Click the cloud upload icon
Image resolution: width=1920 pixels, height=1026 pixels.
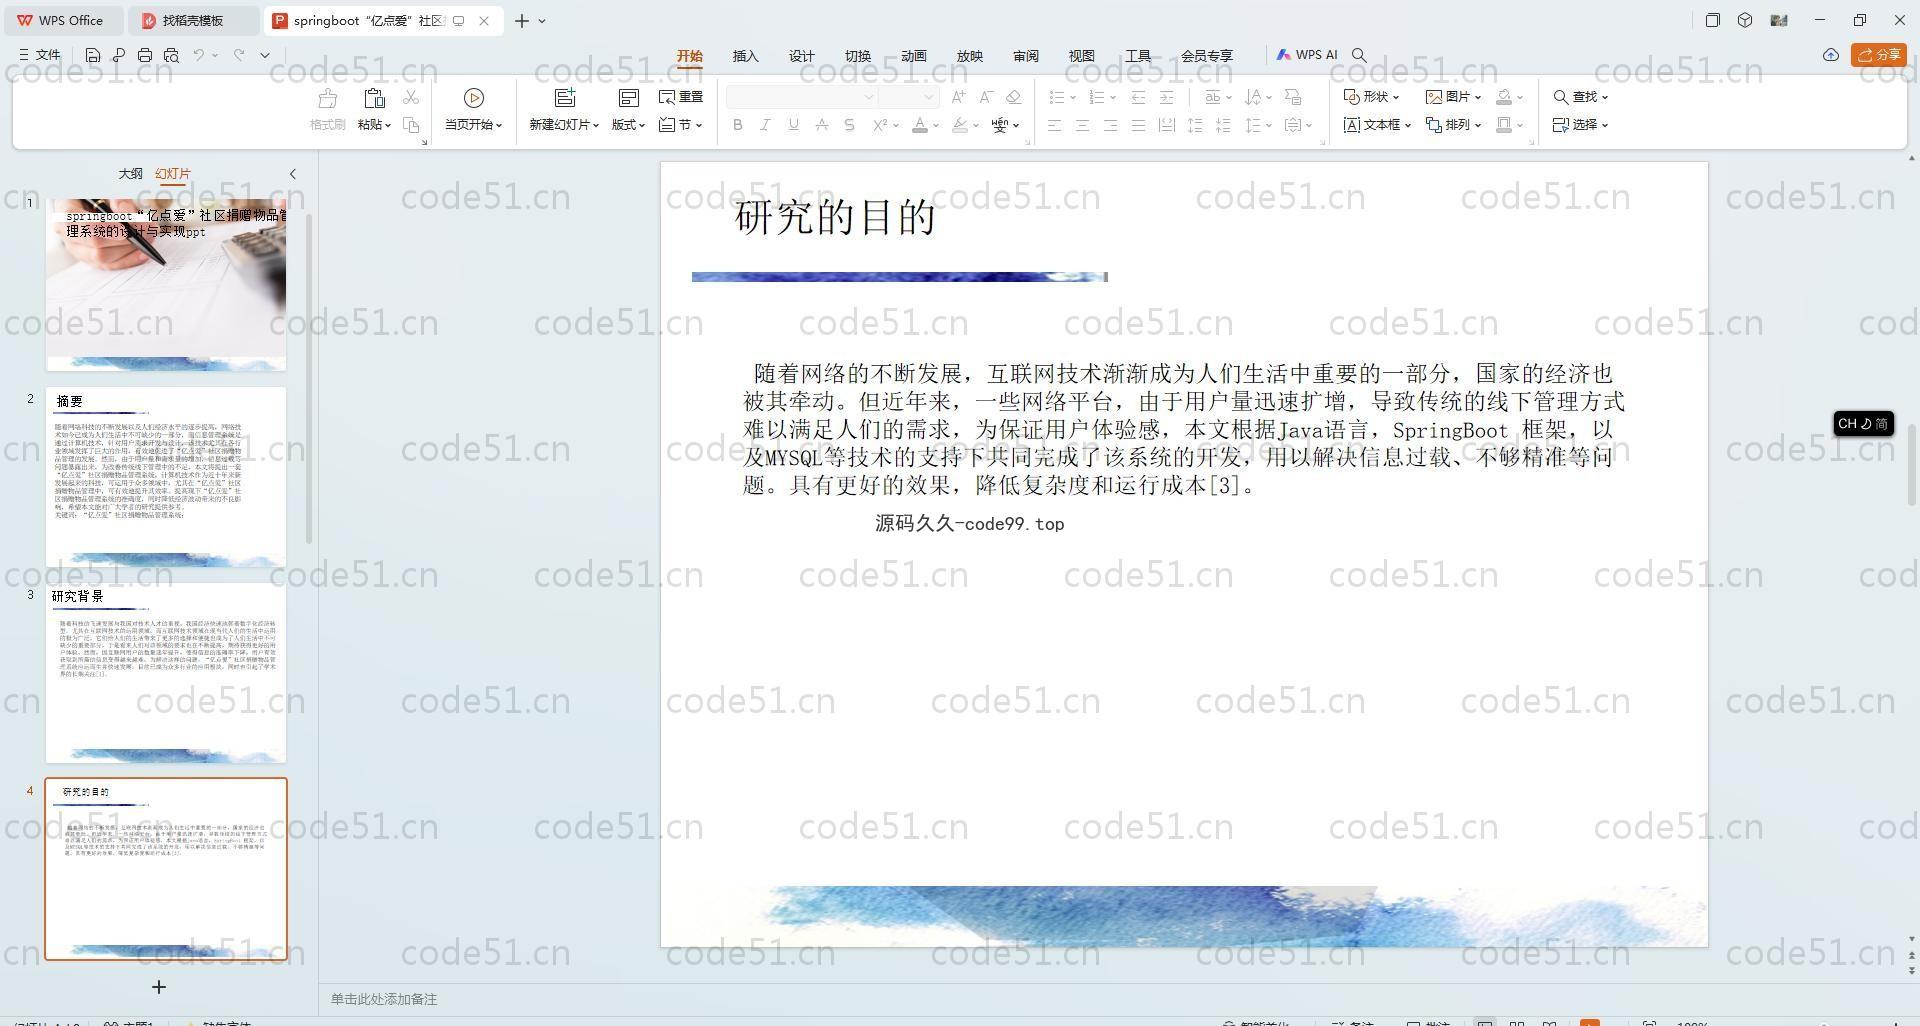pyautogui.click(x=1831, y=55)
